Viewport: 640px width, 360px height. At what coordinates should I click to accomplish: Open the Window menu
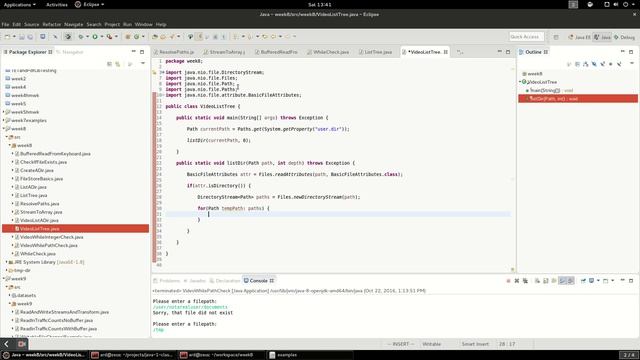tap(143, 24)
